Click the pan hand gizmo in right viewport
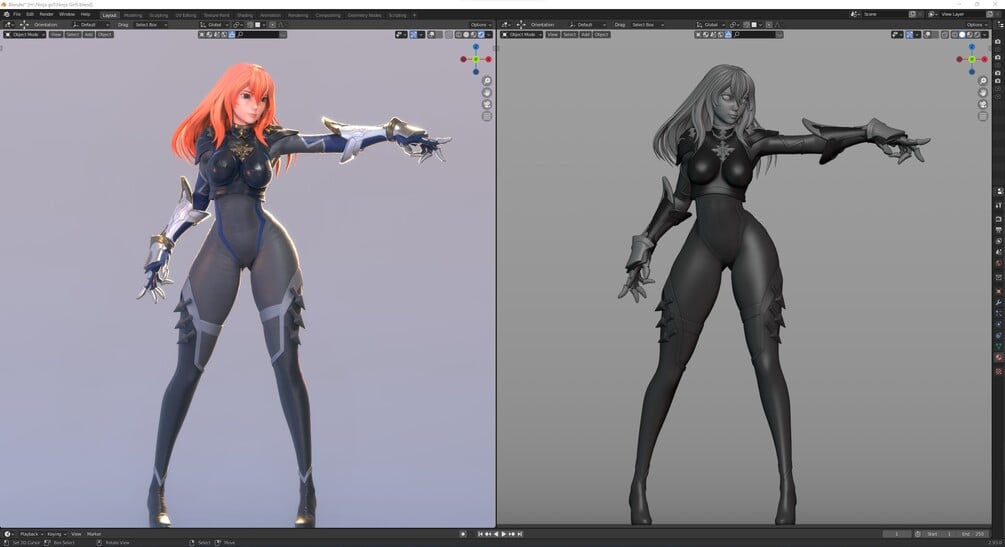The width and height of the screenshot is (1005, 547). point(983,92)
